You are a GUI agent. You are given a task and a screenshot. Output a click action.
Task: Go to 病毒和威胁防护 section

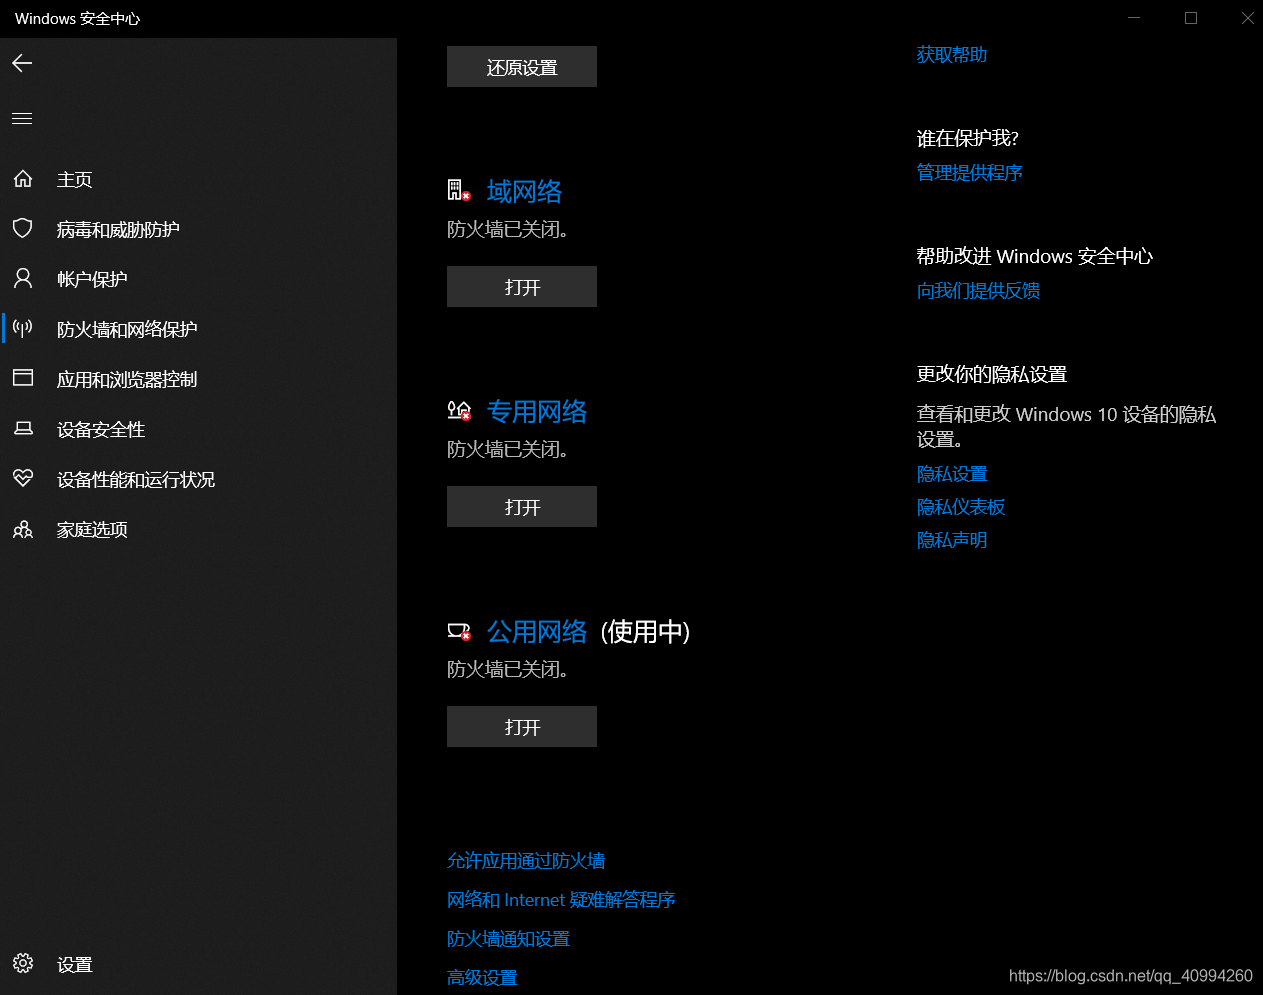point(198,229)
